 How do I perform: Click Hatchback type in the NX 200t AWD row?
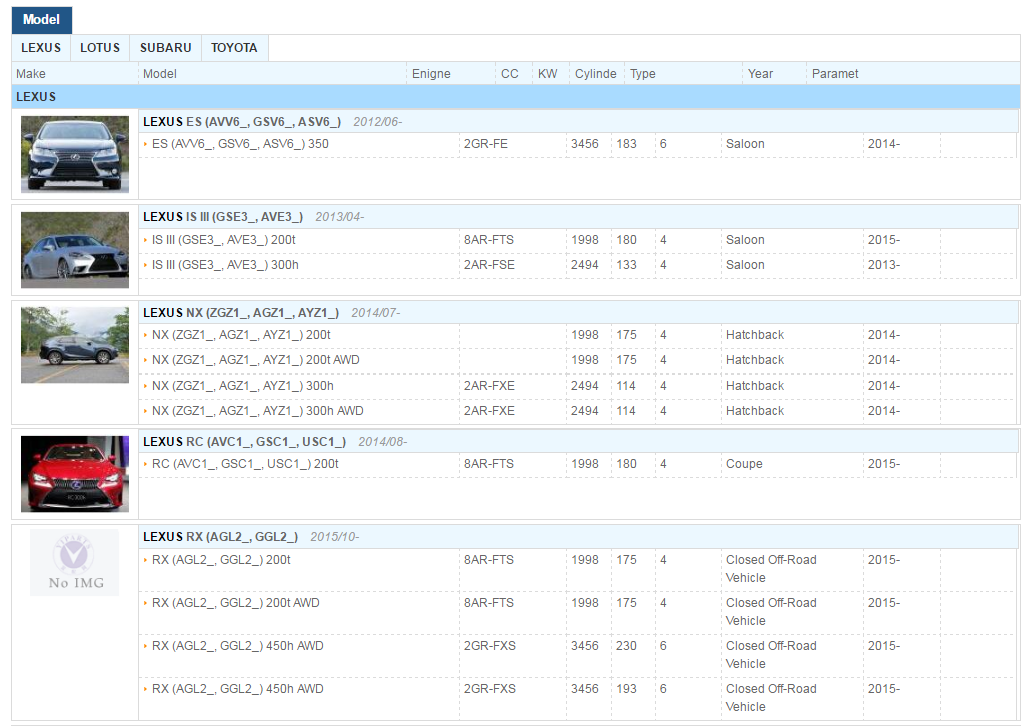(754, 360)
